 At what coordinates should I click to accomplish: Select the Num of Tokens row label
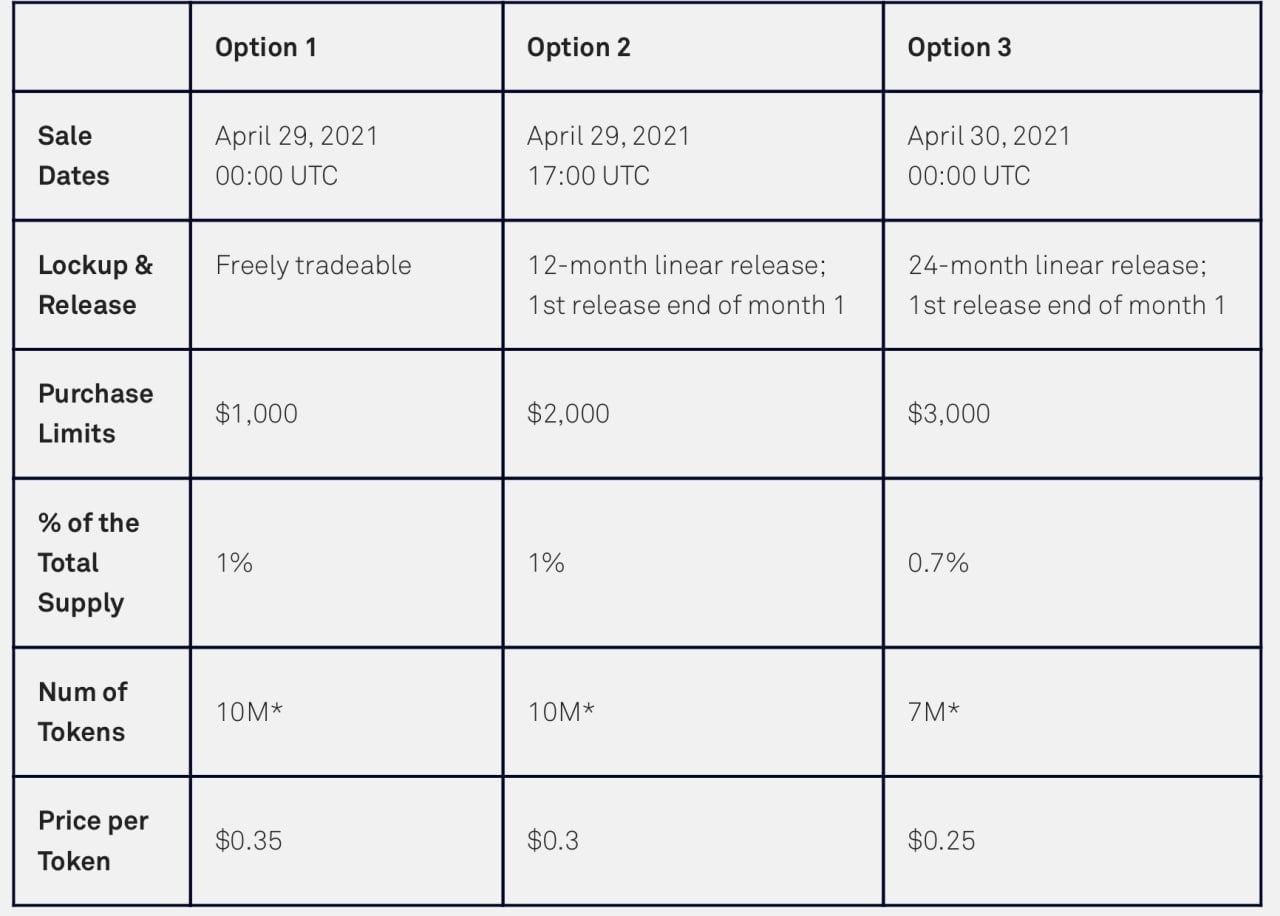click(82, 711)
